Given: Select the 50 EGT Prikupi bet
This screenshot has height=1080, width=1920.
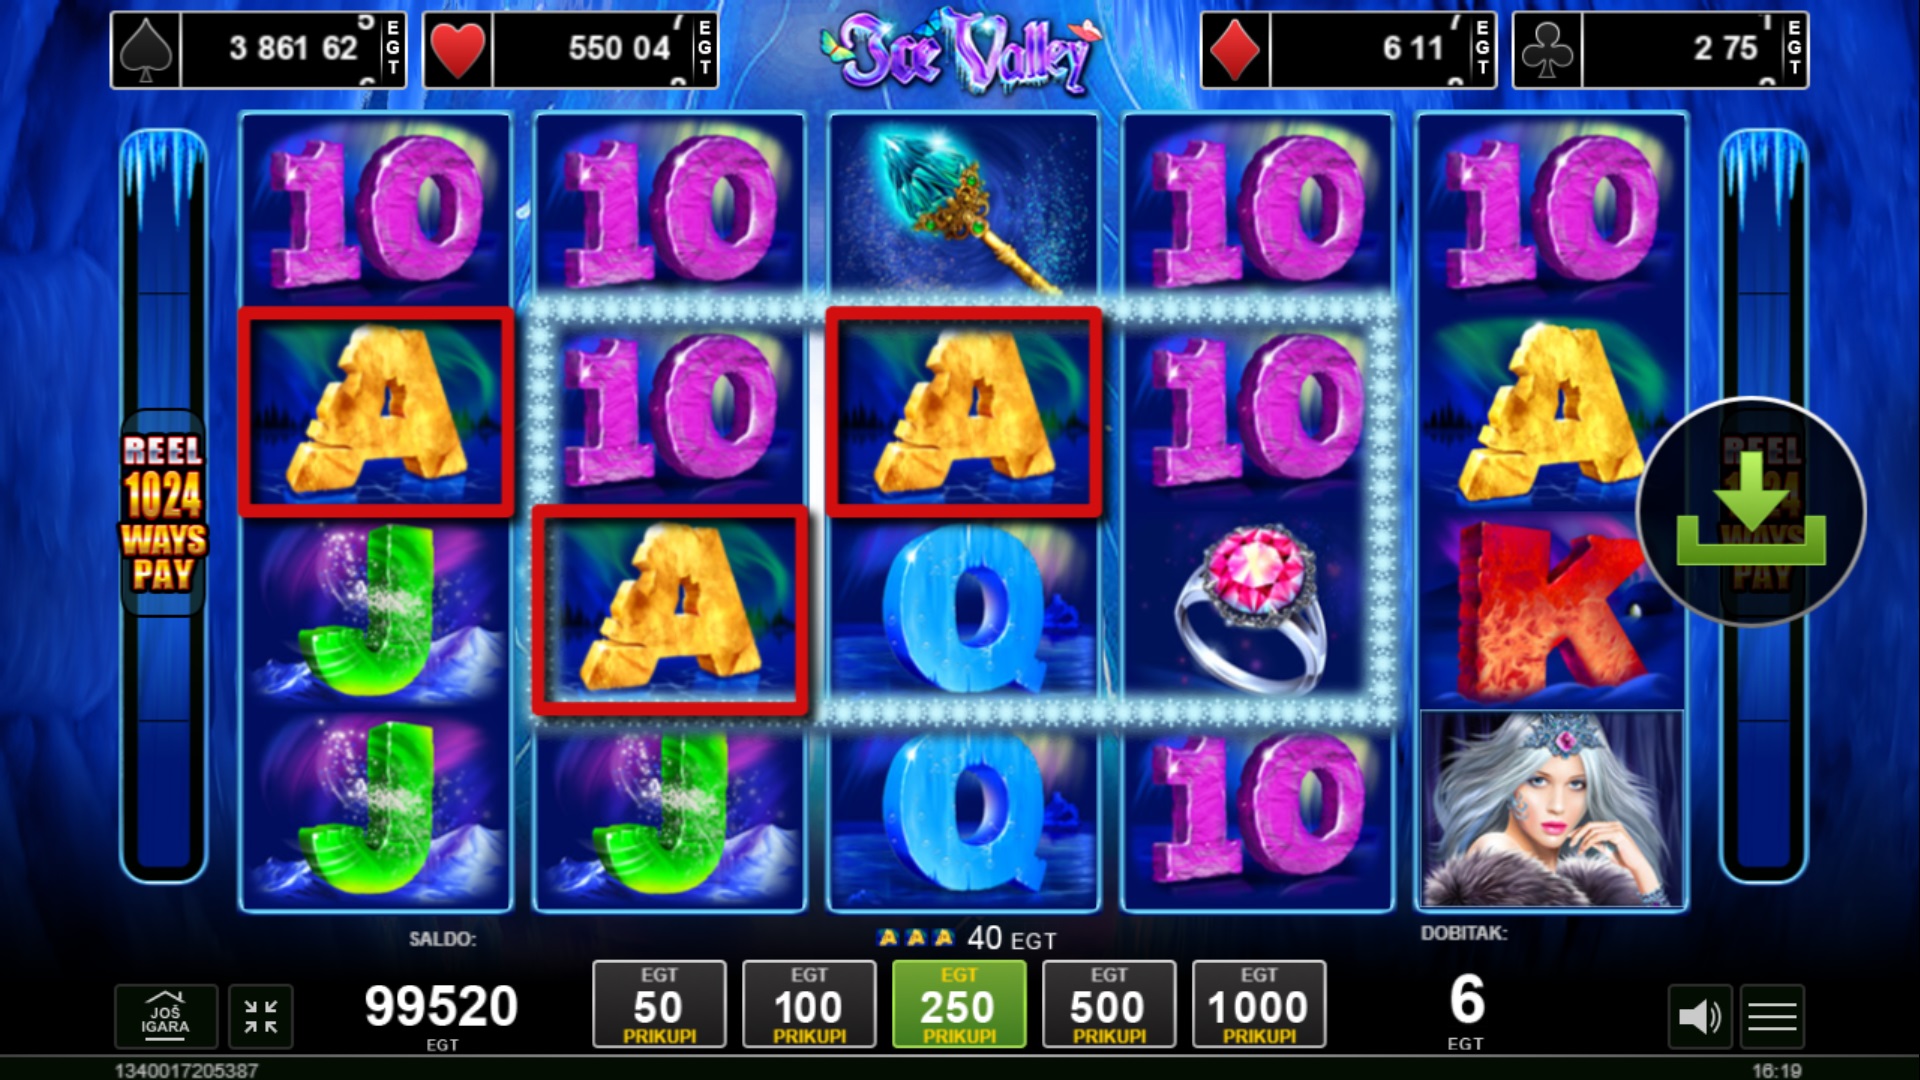Looking at the screenshot, I should (x=659, y=1004).
